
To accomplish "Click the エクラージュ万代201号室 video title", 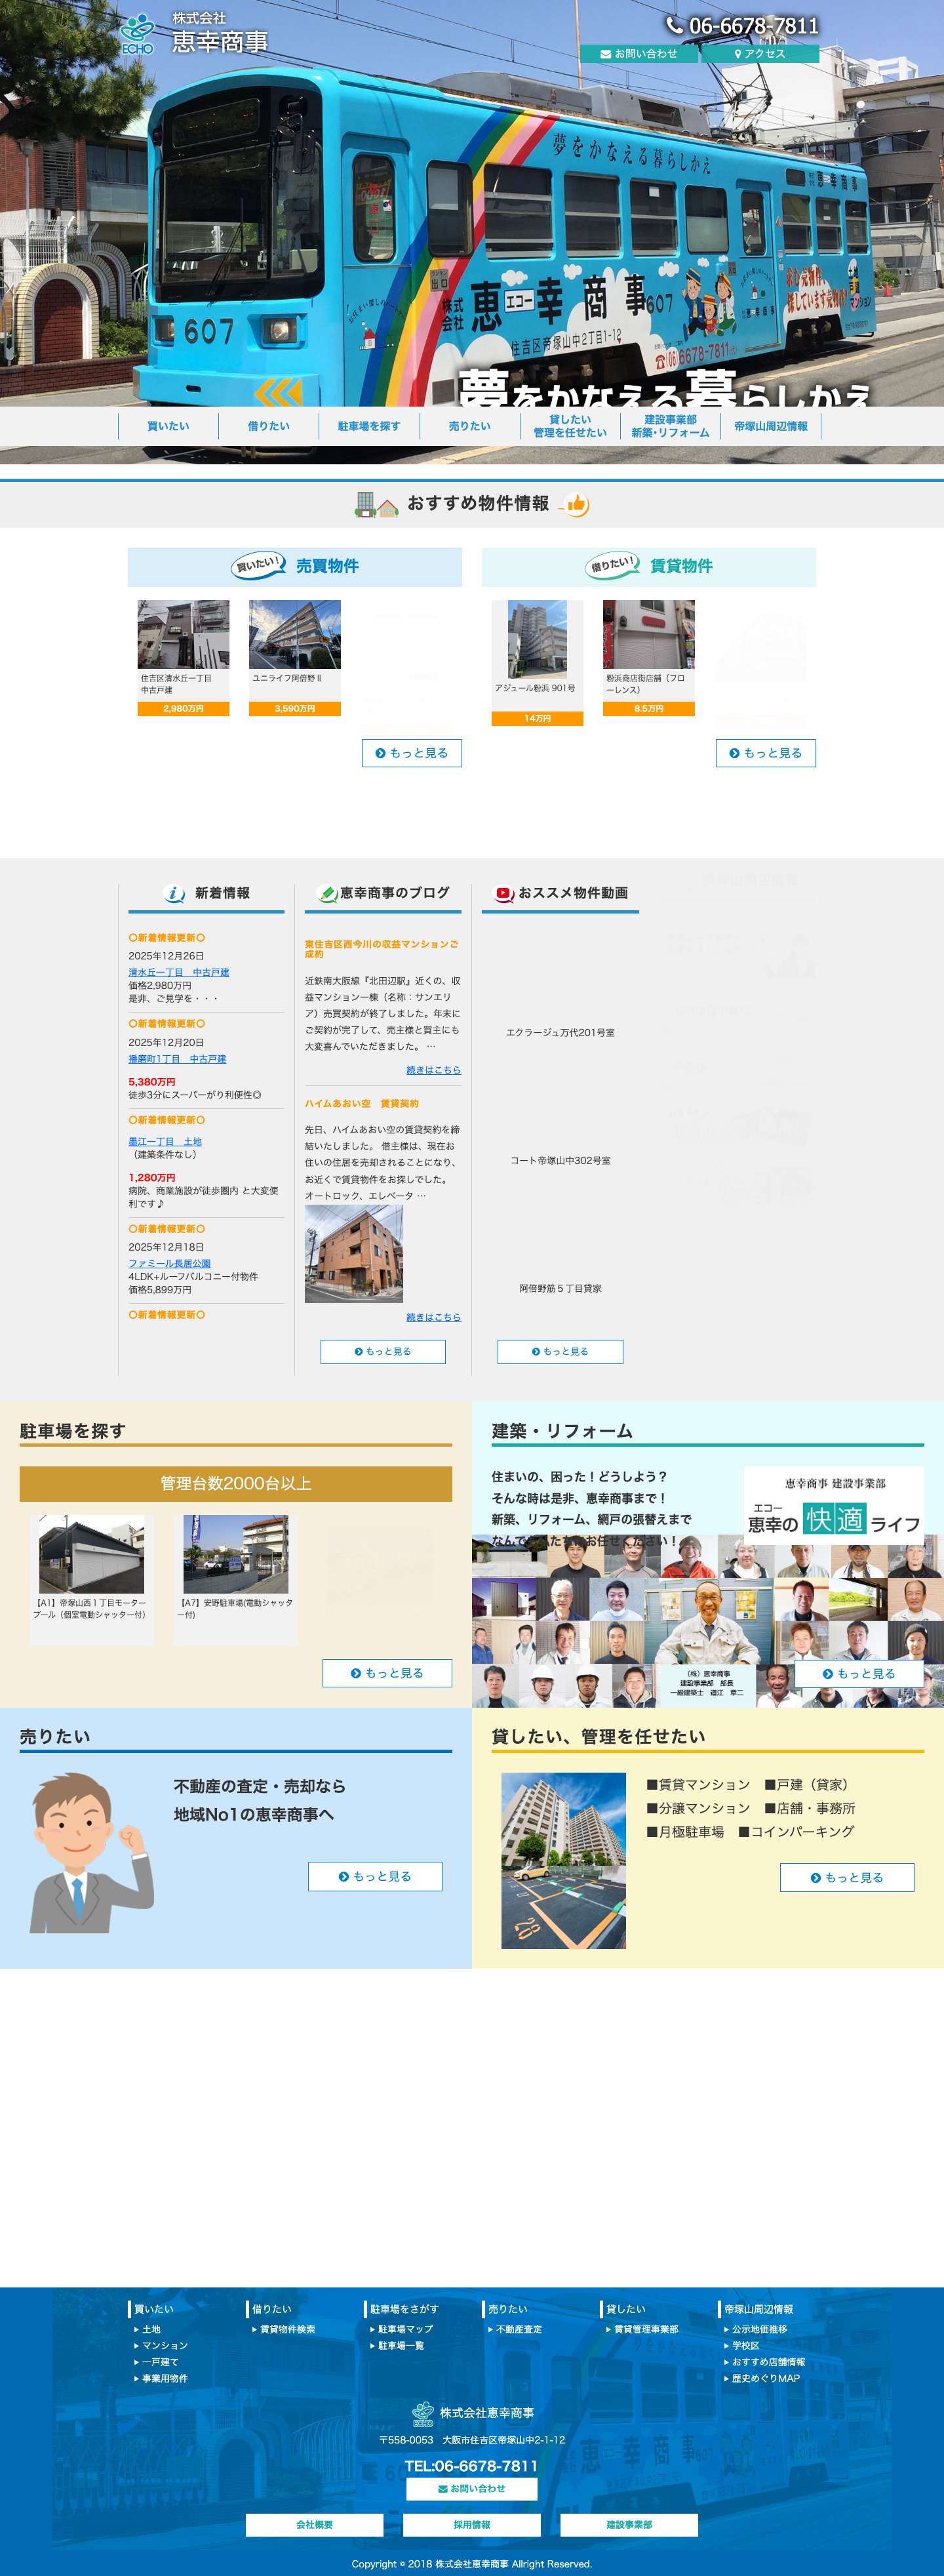I will 560,1033.
